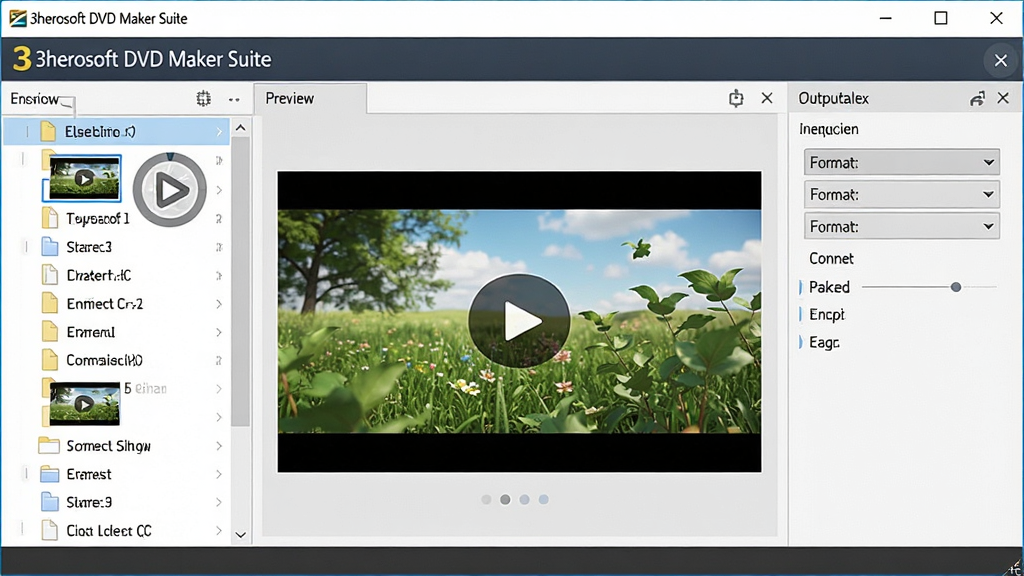Select the Elseblirro row label
1024x576 pixels.
tap(100, 132)
